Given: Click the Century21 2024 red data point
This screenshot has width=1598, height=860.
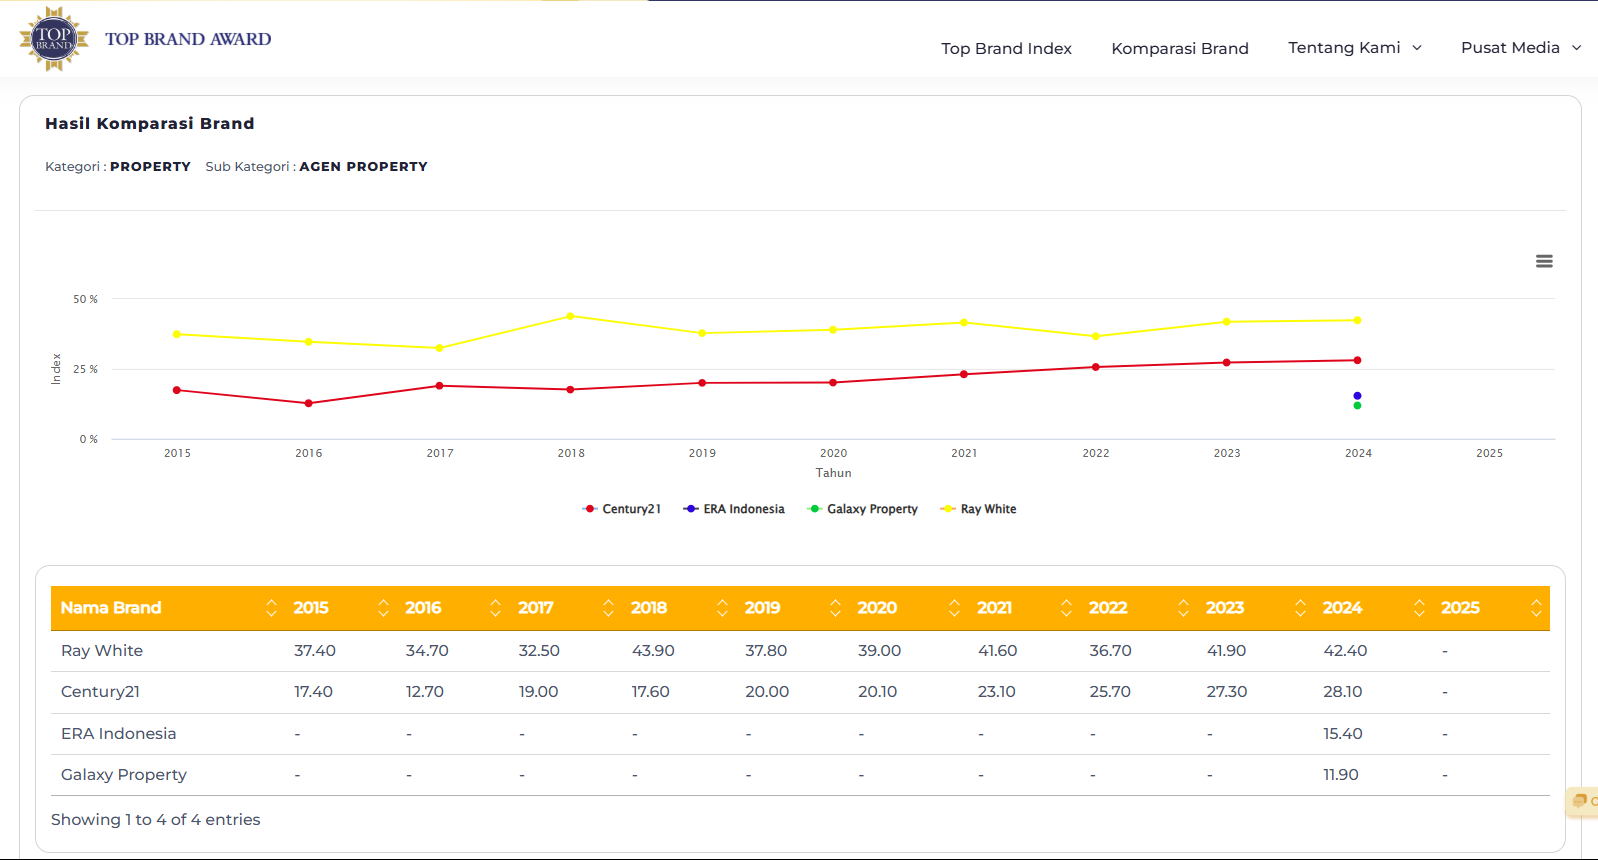Looking at the screenshot, I should pyautogui.click(x=1357, y=360).
